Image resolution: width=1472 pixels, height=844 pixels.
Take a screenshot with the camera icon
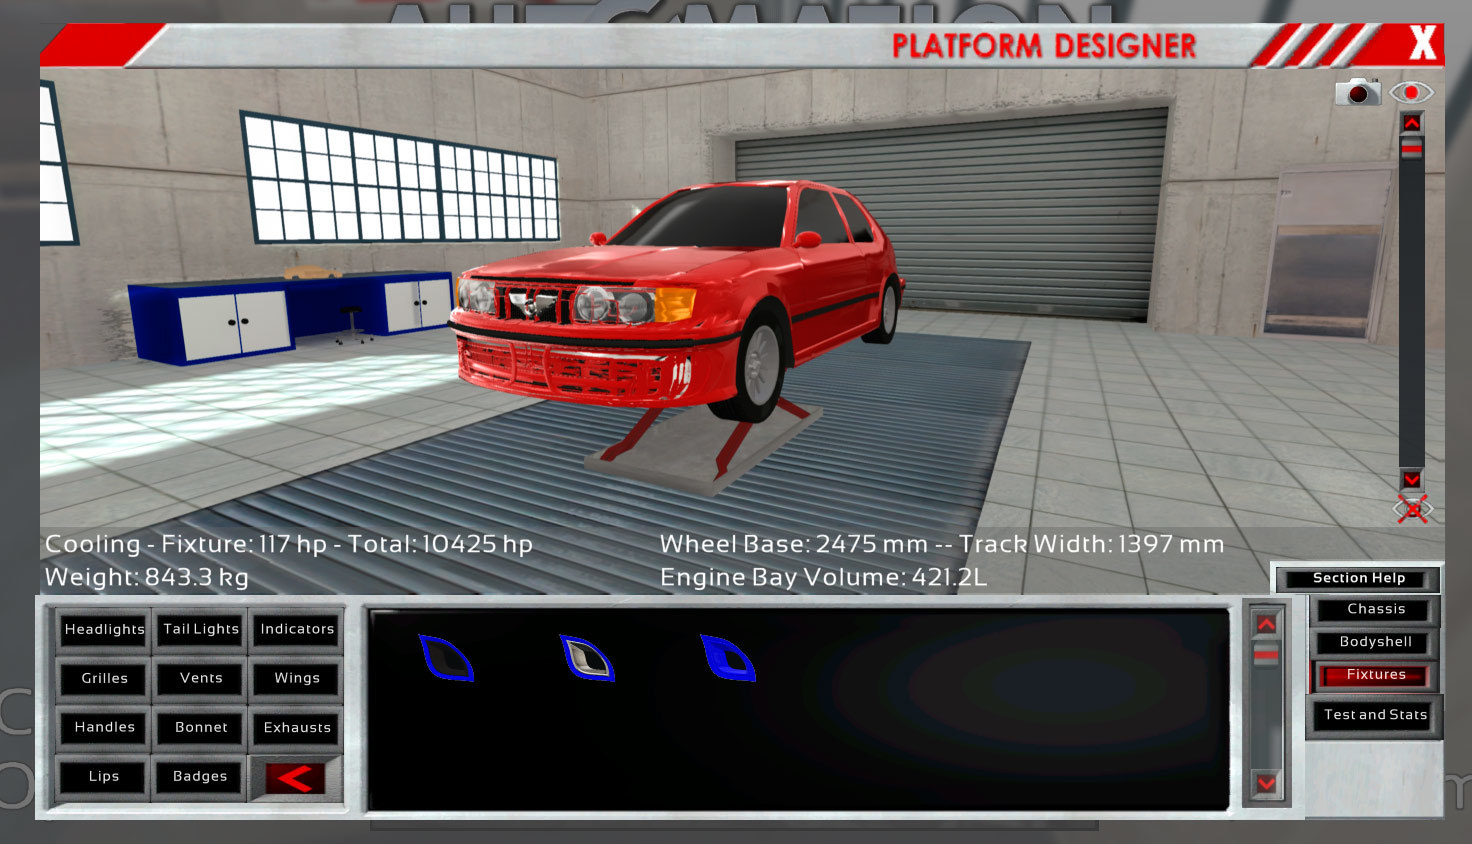click(1357, 92)
